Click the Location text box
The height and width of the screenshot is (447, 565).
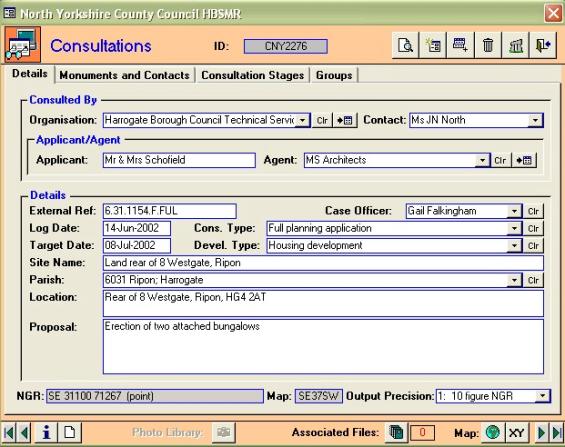click(x=323, y=304)
